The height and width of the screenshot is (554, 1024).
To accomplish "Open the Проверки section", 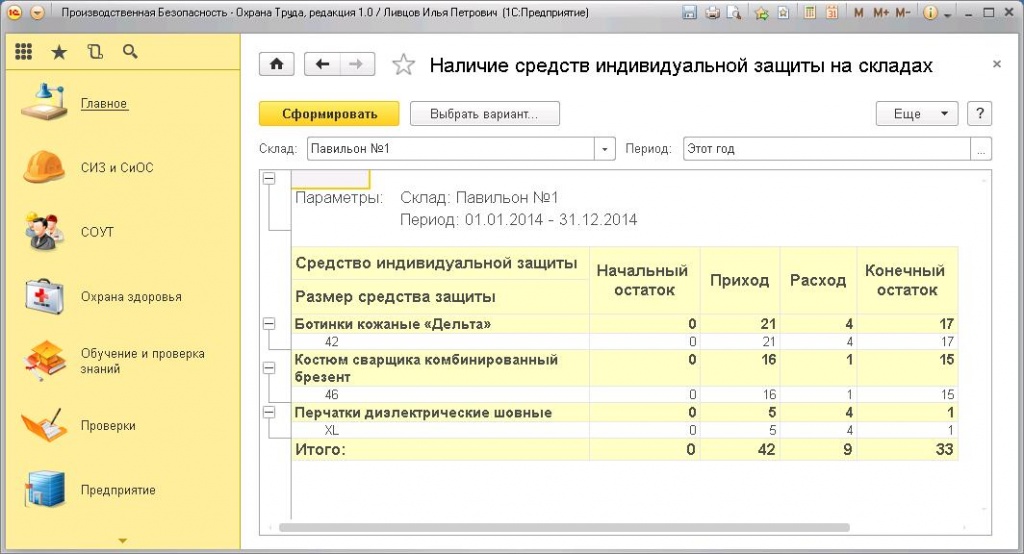I will coord(108,425).
